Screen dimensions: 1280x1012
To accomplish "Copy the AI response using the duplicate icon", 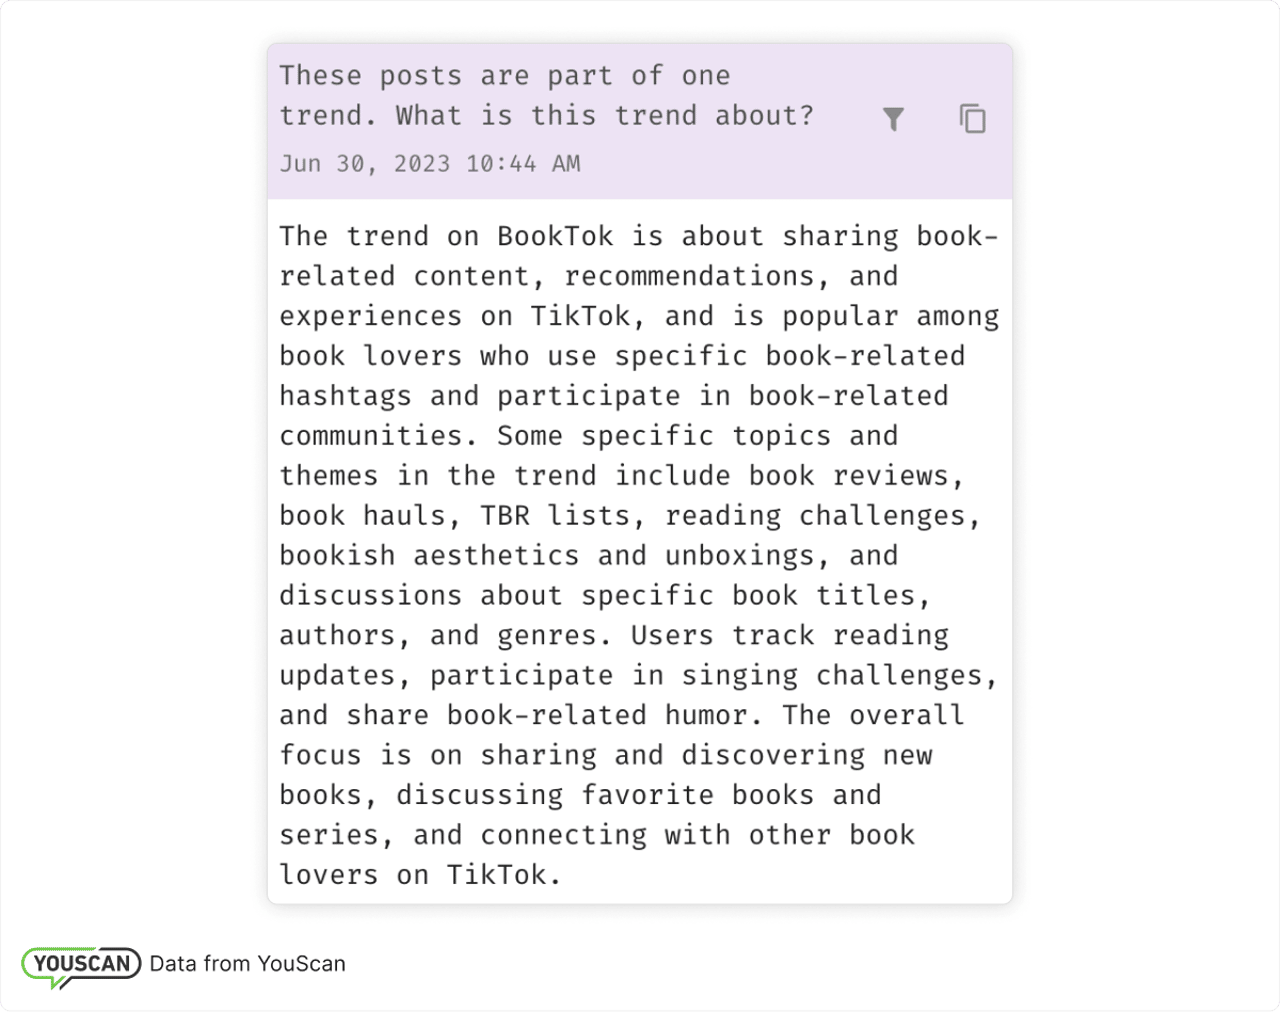I will [x=971, y=119].
